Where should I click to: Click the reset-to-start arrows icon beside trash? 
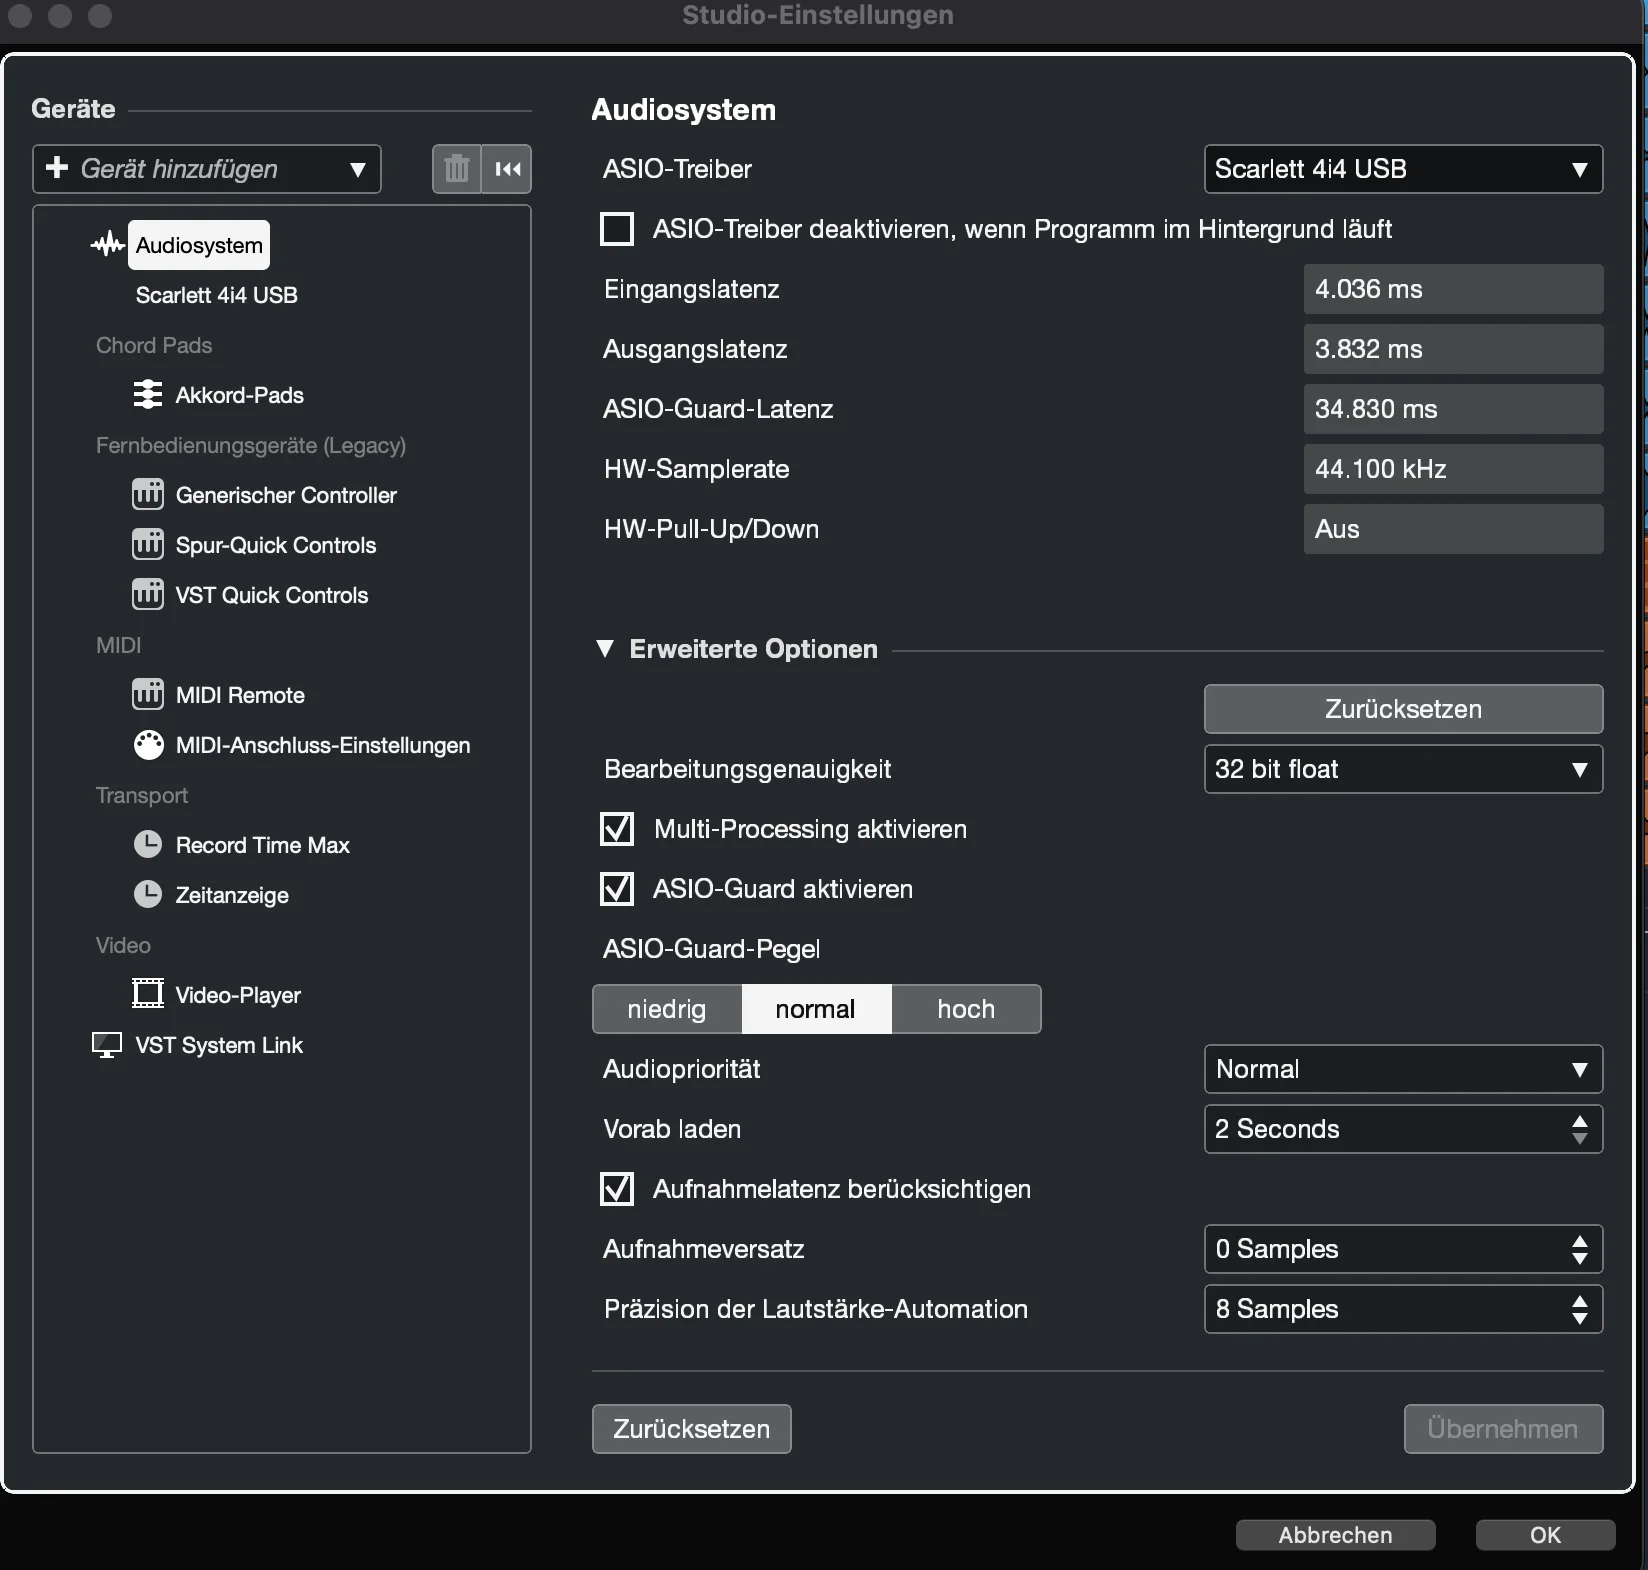(507, 169)
